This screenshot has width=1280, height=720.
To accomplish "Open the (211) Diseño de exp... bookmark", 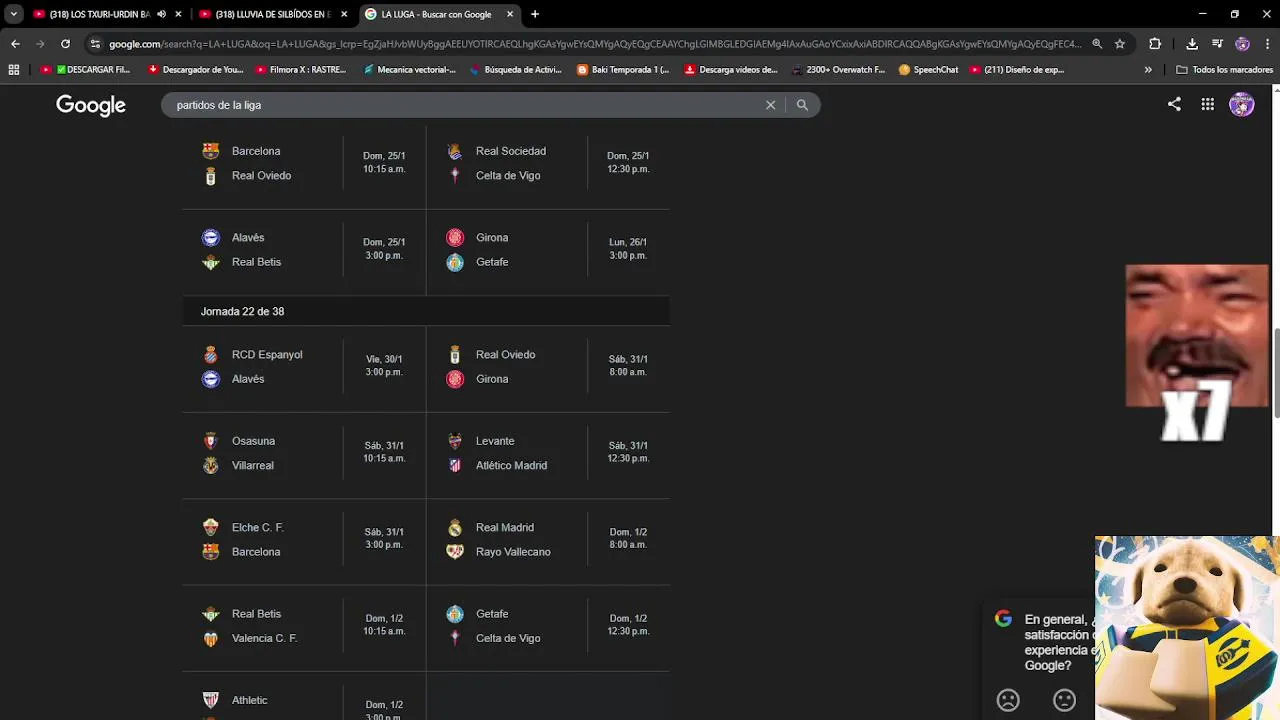I will (x=1018, y=70).
